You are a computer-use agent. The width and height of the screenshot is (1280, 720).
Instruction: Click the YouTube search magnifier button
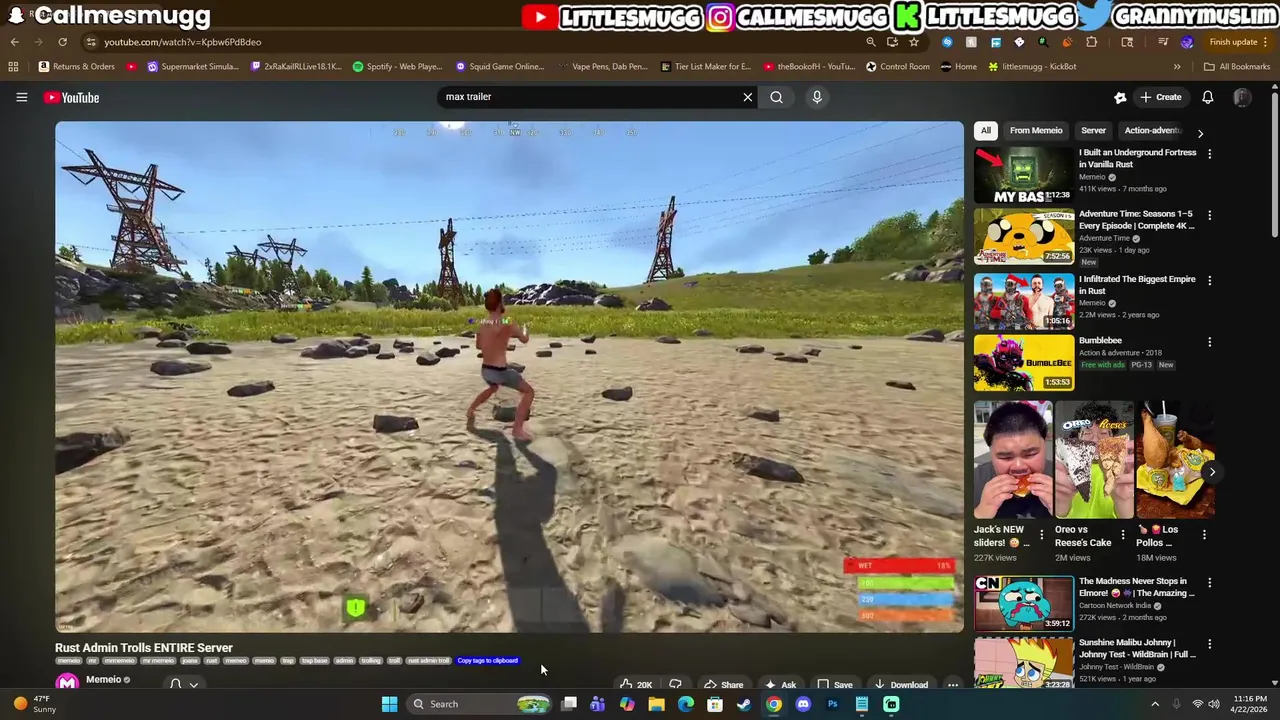tap(776, 97)
